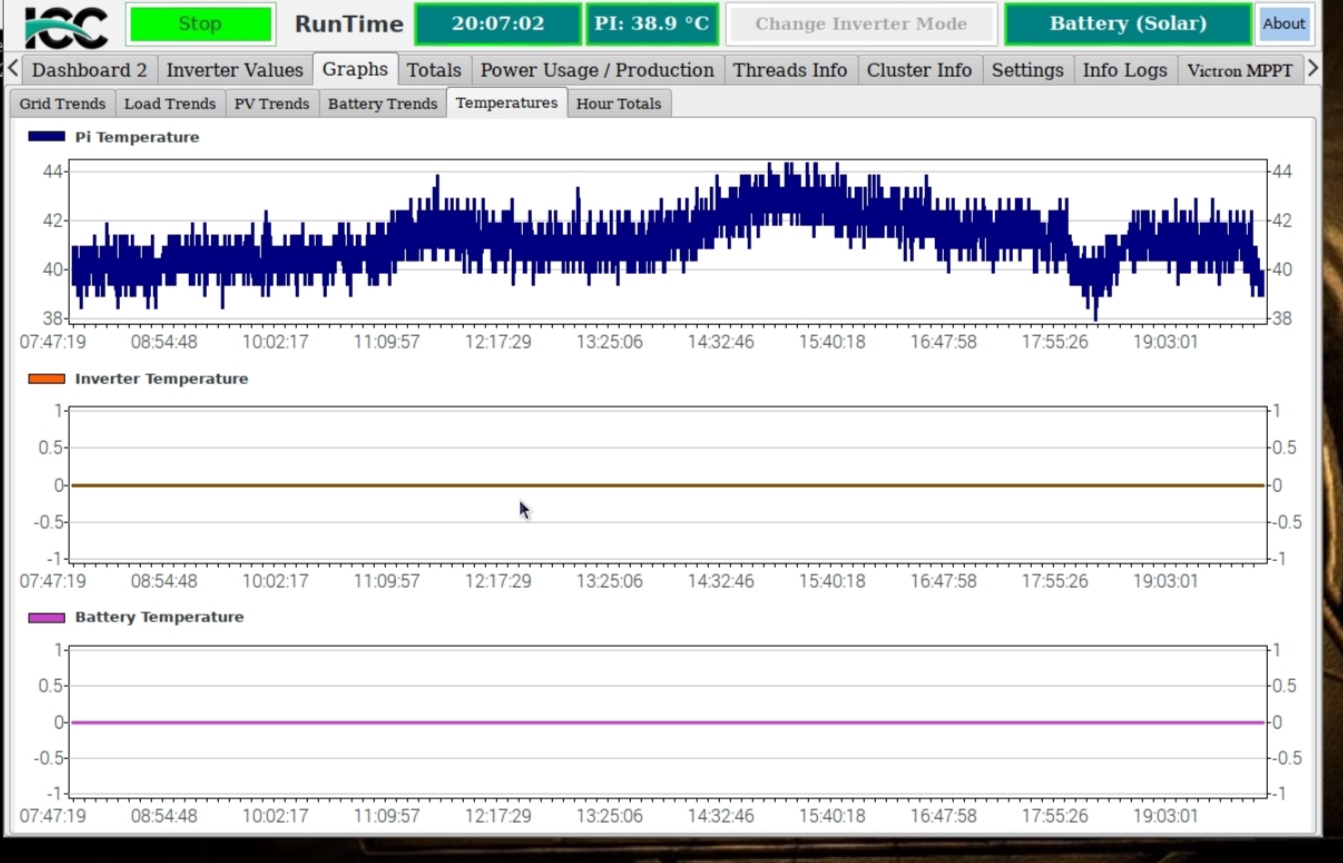Select the Graphs tab
Viewport: 1343px width, 863px height.
click(x=355, y=69)
